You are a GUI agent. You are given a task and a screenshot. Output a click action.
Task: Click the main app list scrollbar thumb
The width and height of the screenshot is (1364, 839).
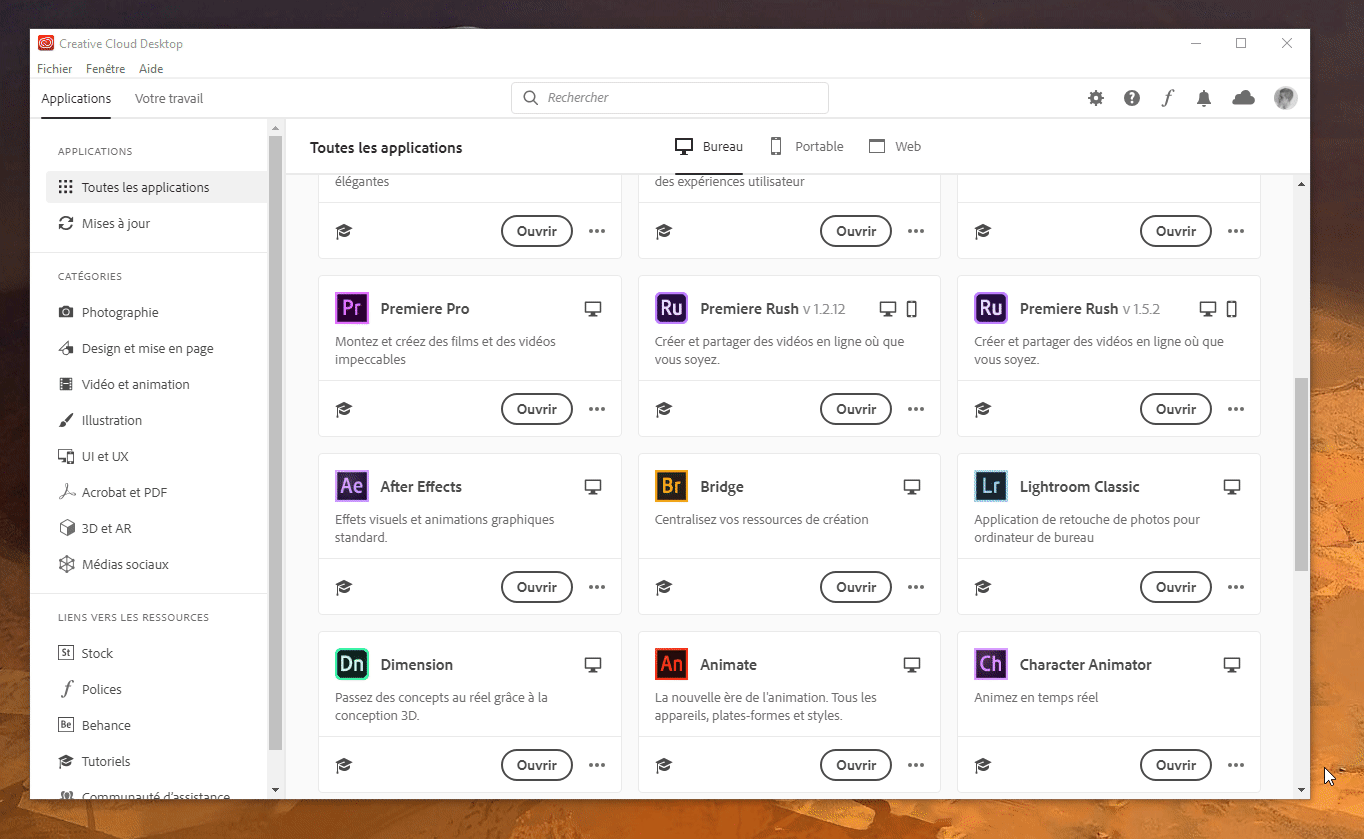tap(1301, 473)
